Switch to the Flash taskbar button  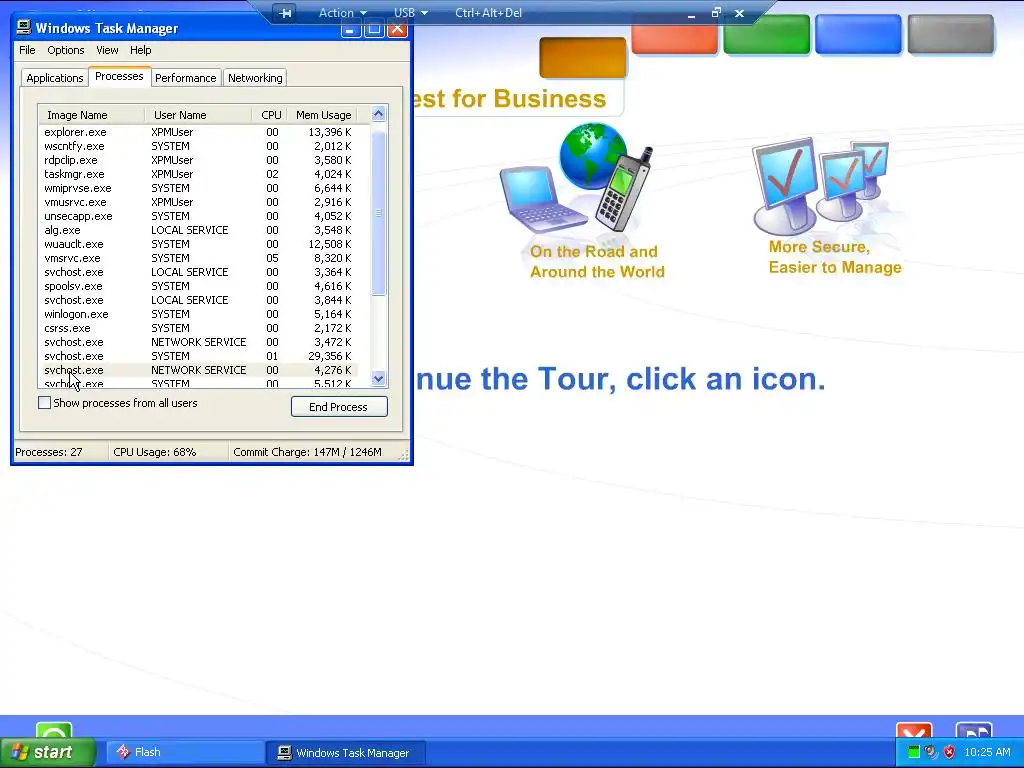tap(184, 752)
